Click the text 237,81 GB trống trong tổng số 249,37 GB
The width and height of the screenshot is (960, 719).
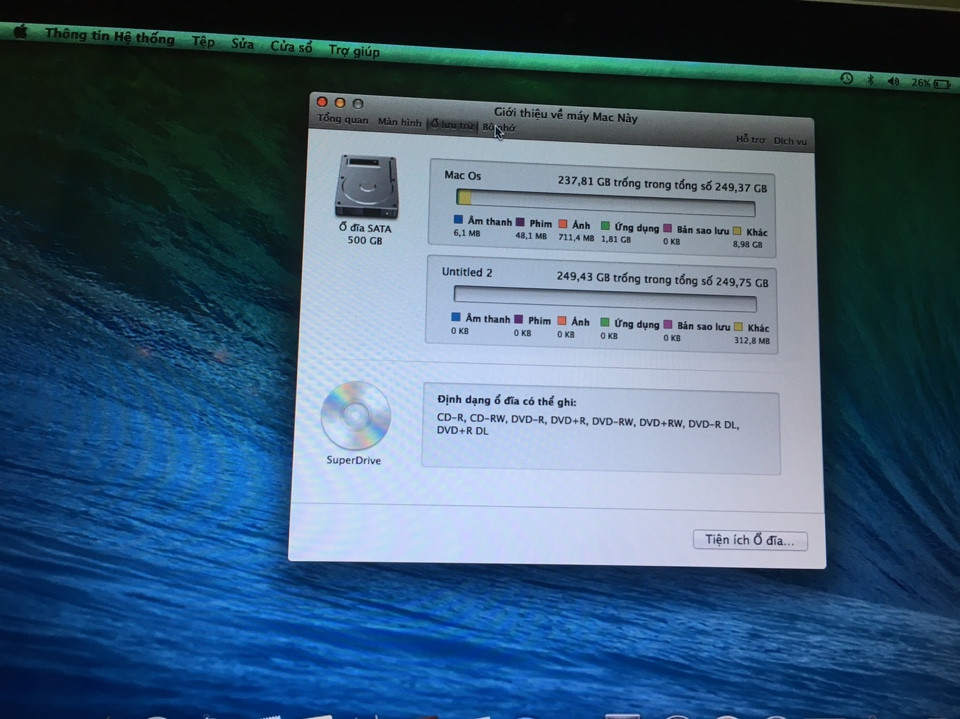662,184
